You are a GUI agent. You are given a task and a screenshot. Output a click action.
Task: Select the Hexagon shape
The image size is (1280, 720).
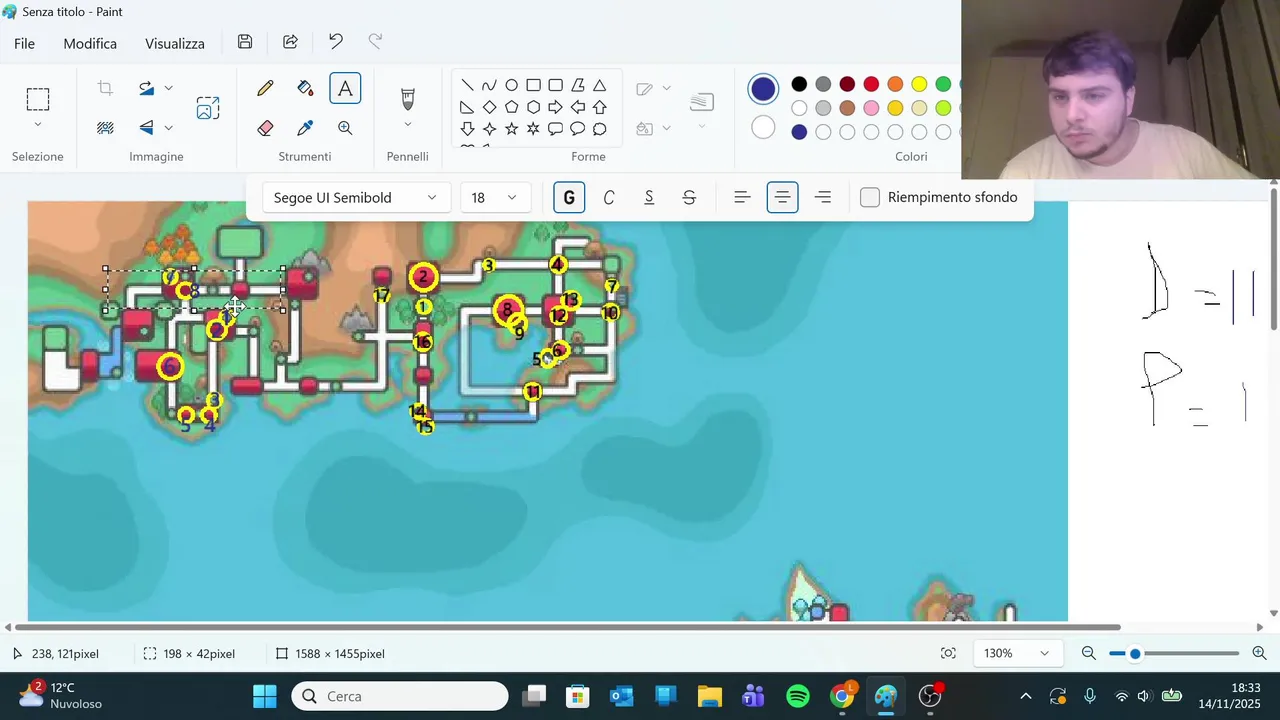[533, 107]
